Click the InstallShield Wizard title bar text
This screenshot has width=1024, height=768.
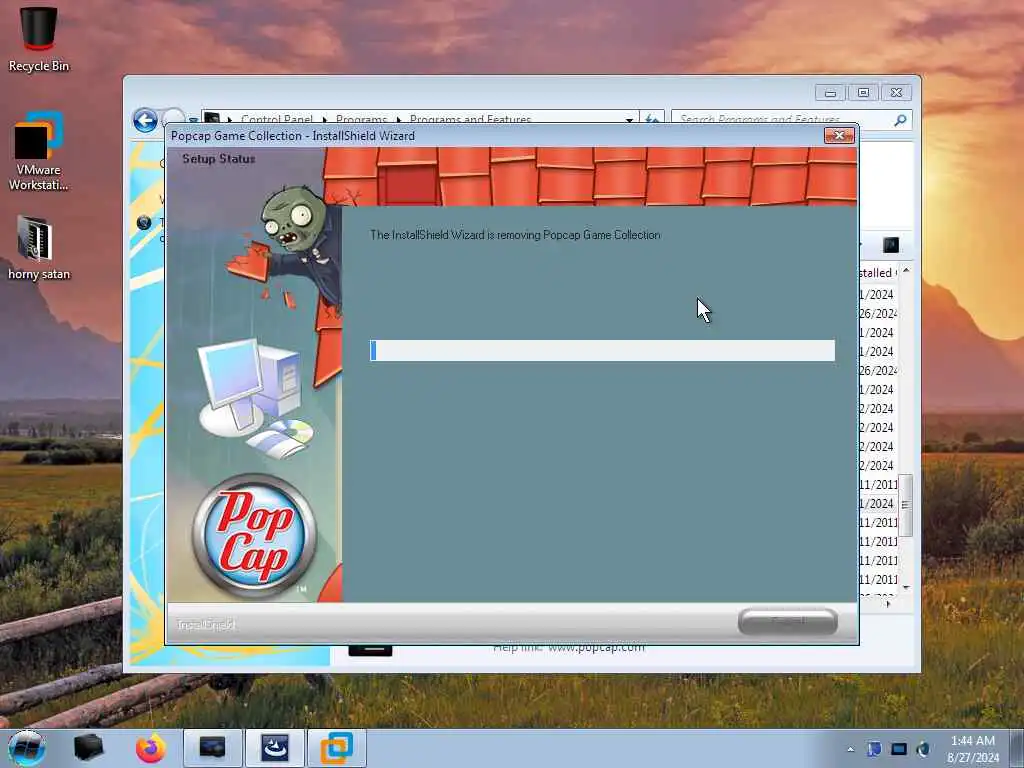tap(293, 136)
